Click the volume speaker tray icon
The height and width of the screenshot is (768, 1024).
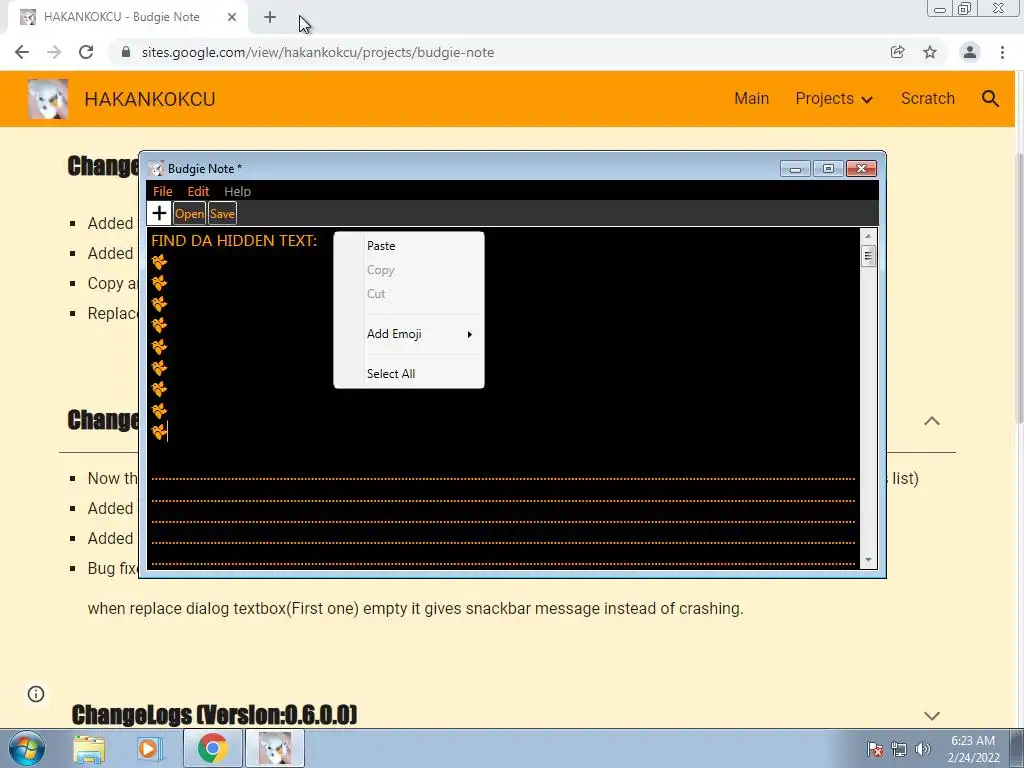pos(922,749)
